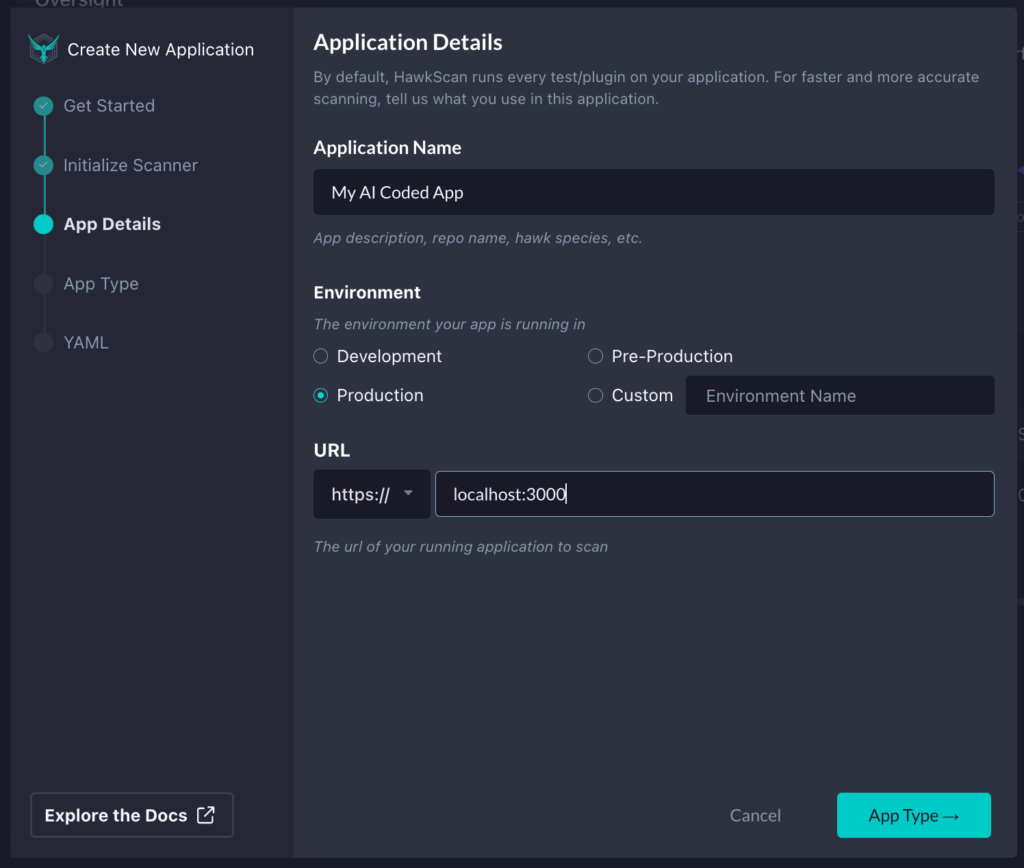Select the Custom environment radio button
1024x868 pixels.
pos(595,395)
